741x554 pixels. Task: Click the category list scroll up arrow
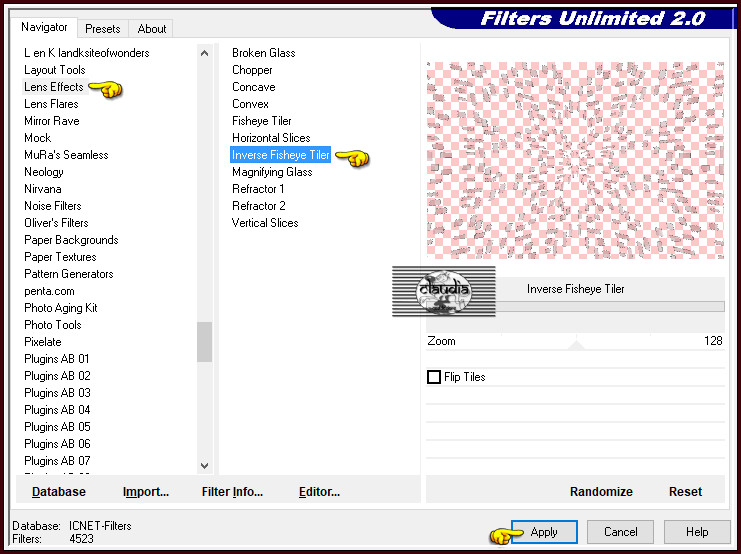(x=204, y=53)
